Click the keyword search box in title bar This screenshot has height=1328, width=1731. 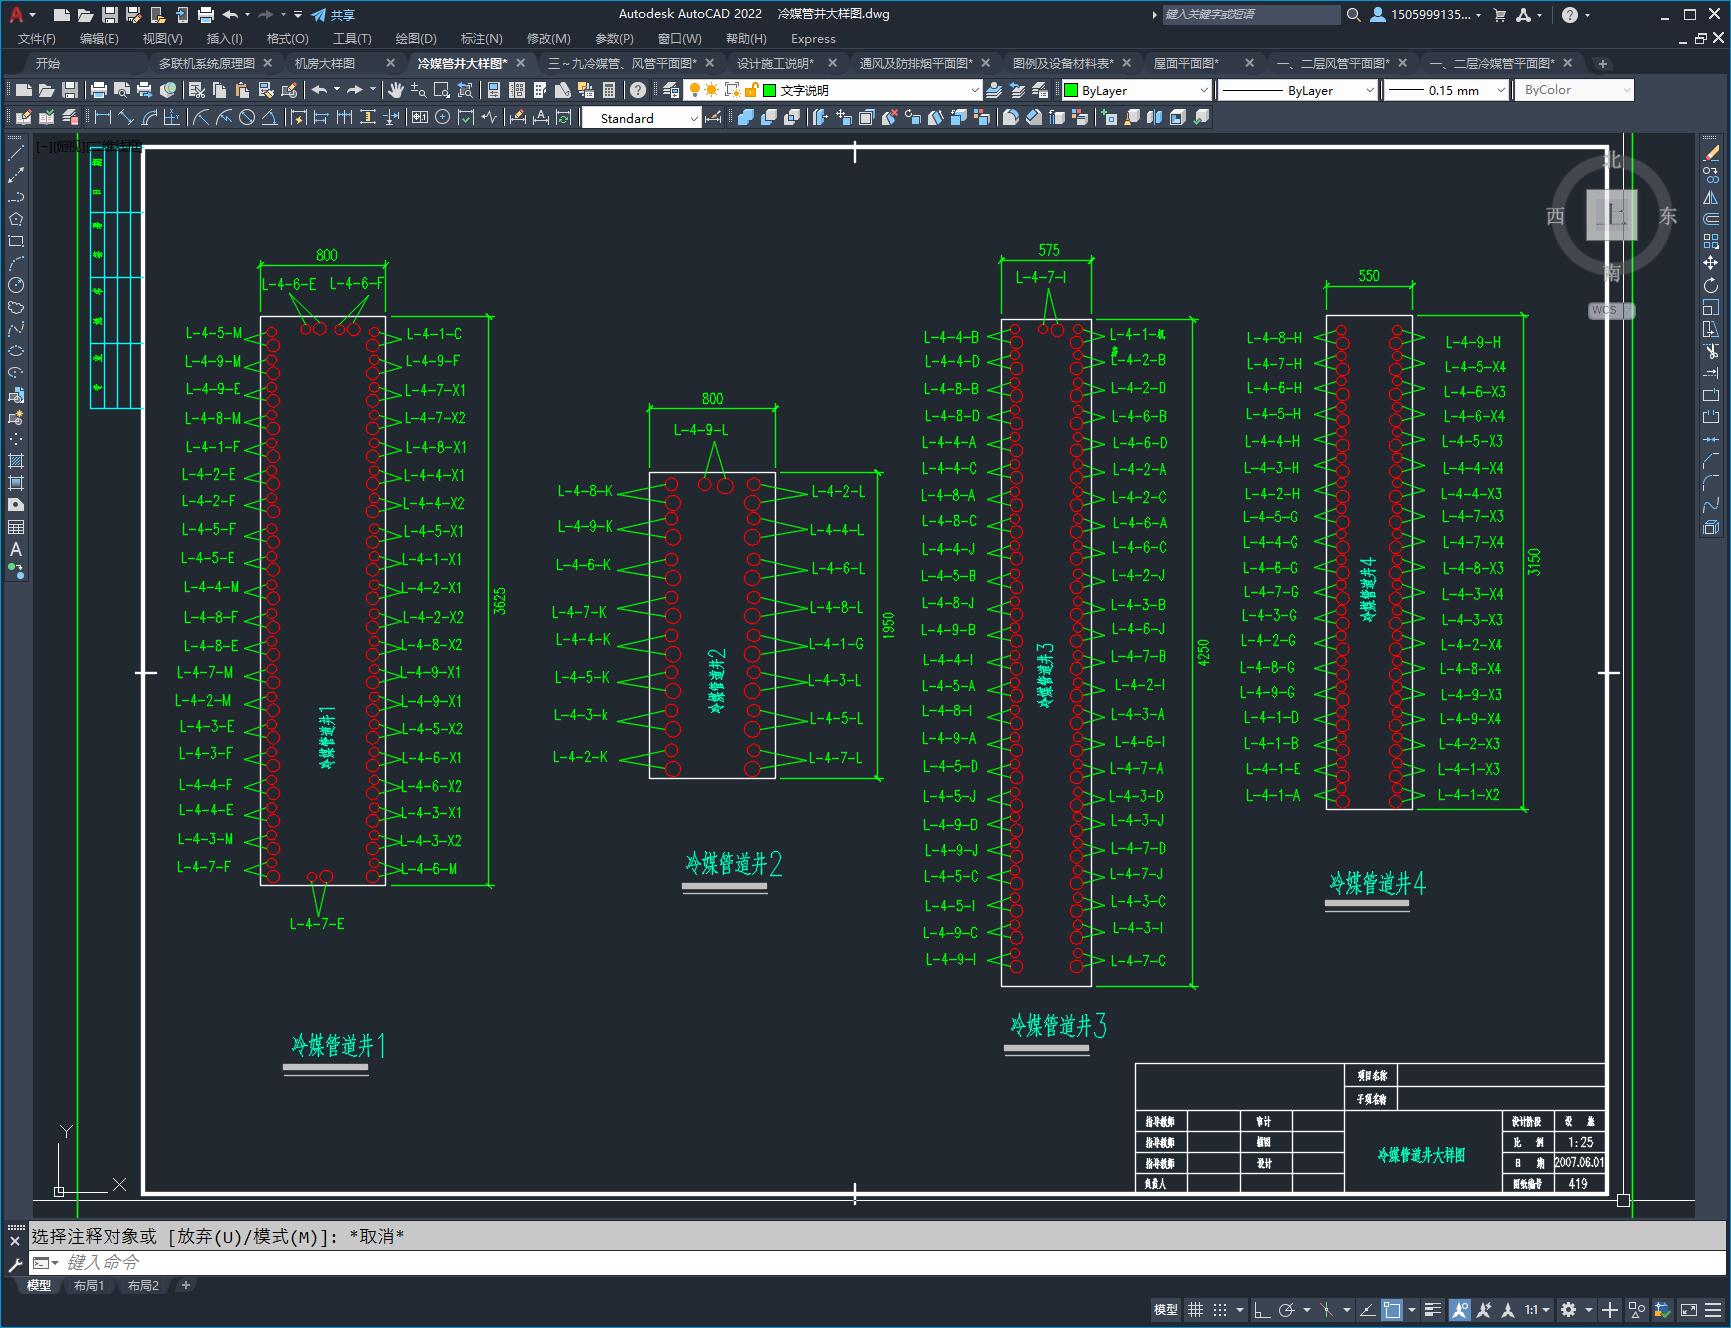point(1250,15)
